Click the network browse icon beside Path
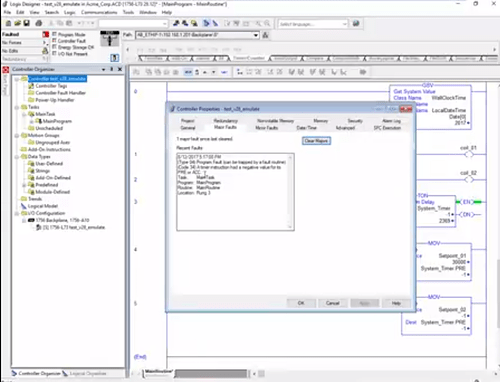This screenshot has width=500, height=382. click(x=266, y=35)
